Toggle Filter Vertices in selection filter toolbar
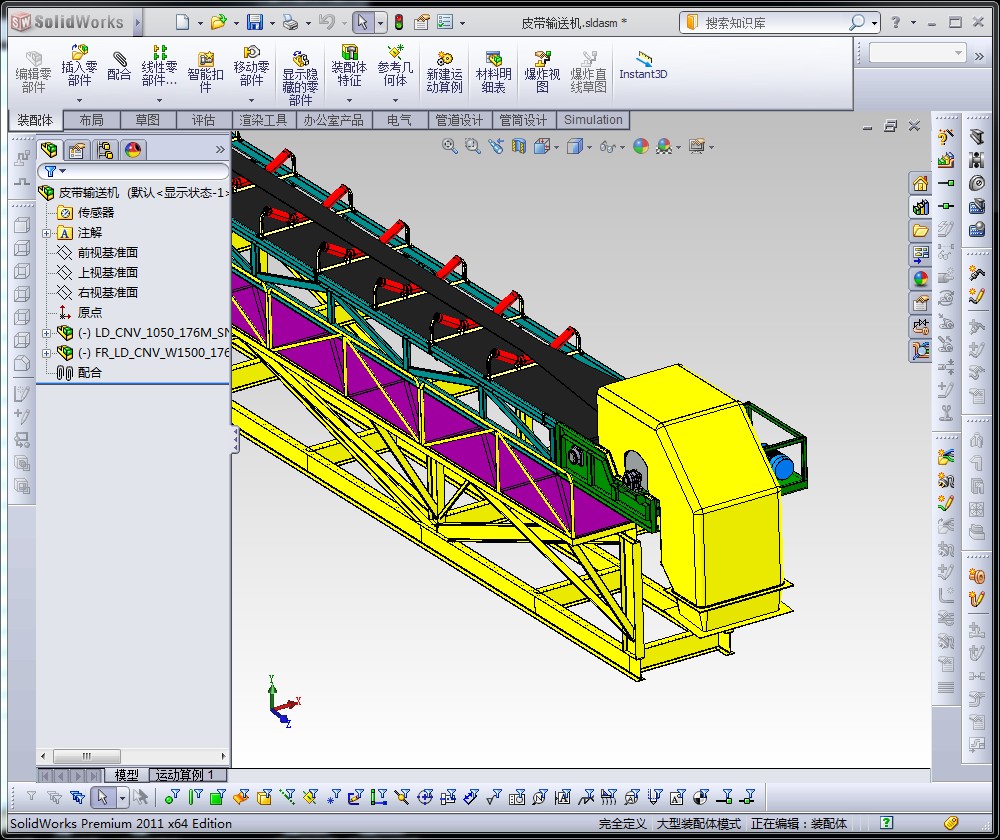 coord(172,797)
